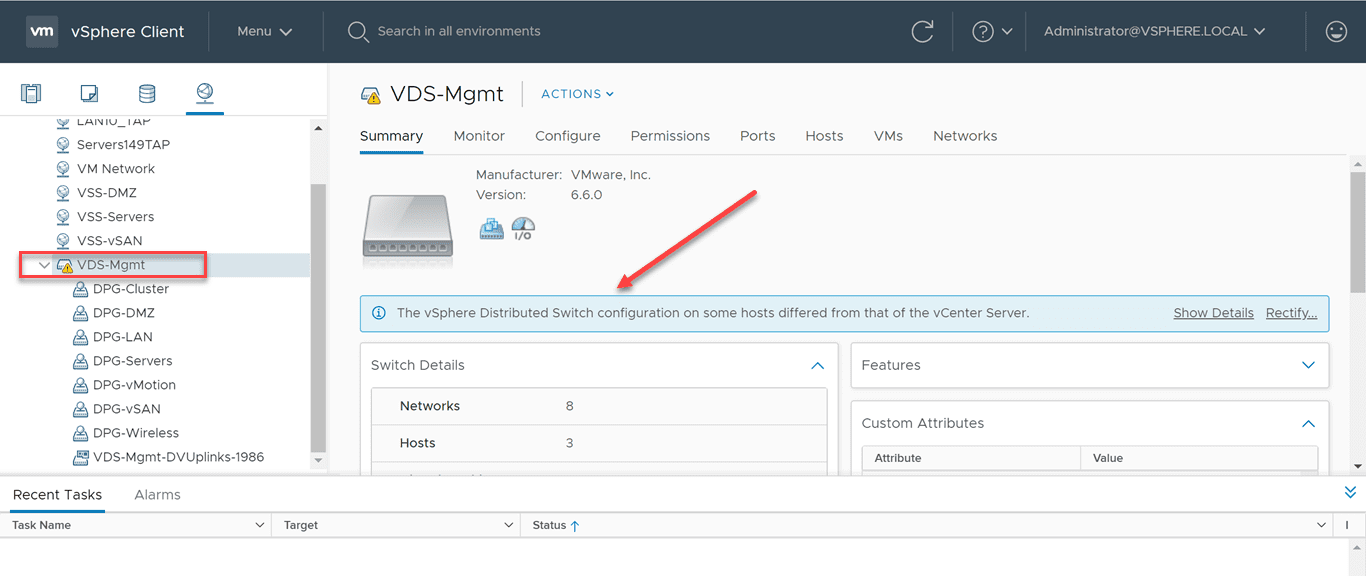The height and width of the screenshot is (576, 1366).
Task: Expand the Features panel
Action: coord(1308,365)
